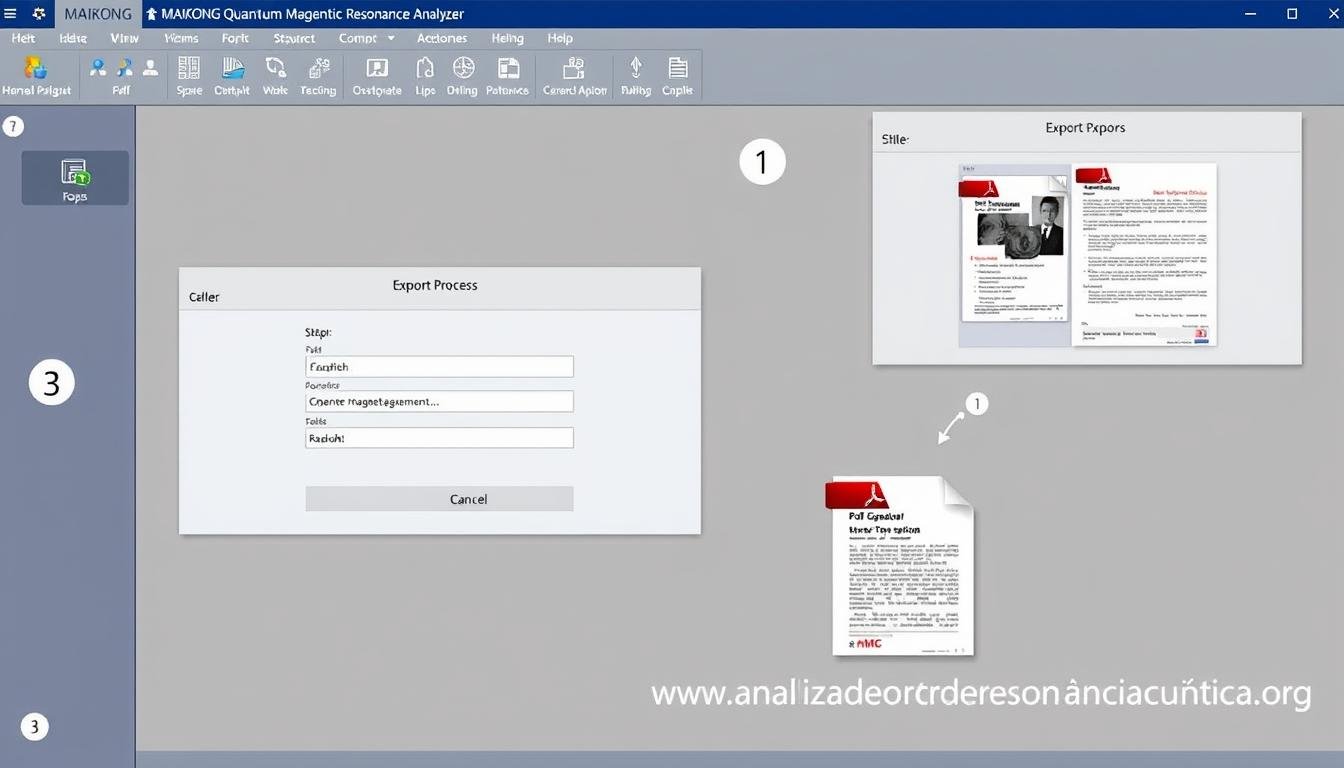Switch to the MAIKONG tab

coord(97,14)
